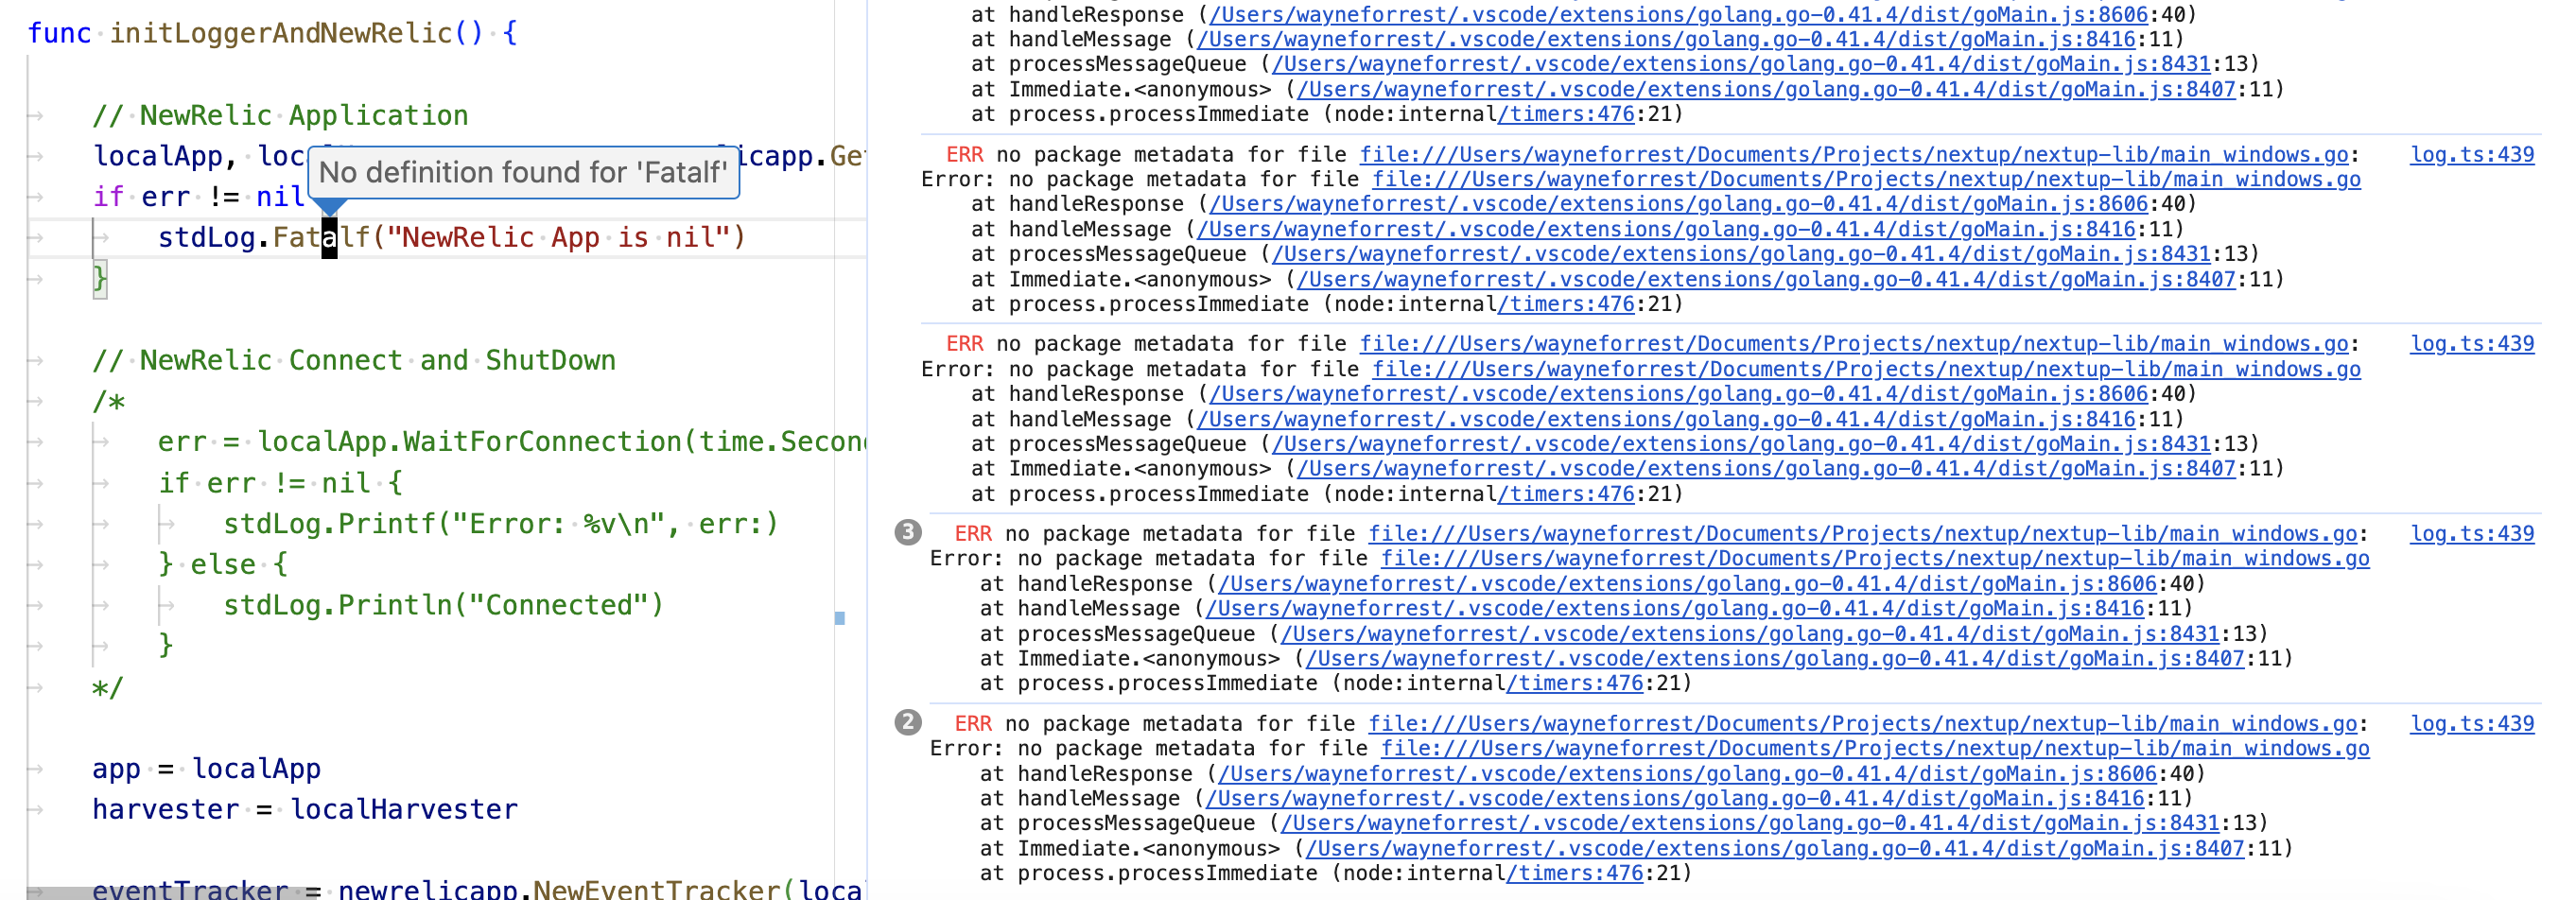The image size is (2576, 900).
Task: Click the 'stdLog.Printf' commented line
Action: tap(501, 523)
